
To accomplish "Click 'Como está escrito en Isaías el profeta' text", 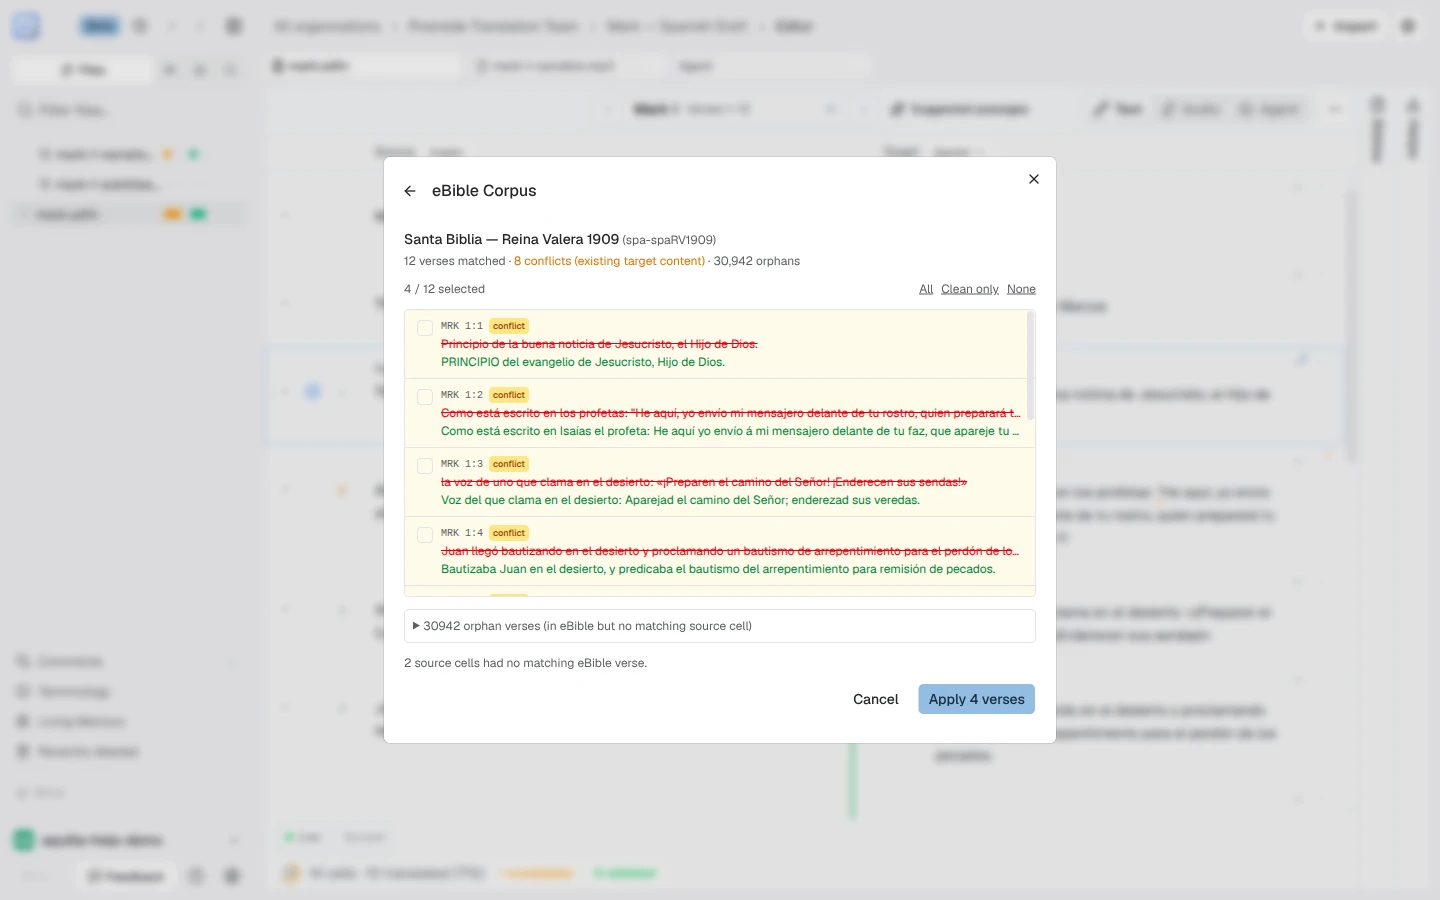I will tap(730, 431).
